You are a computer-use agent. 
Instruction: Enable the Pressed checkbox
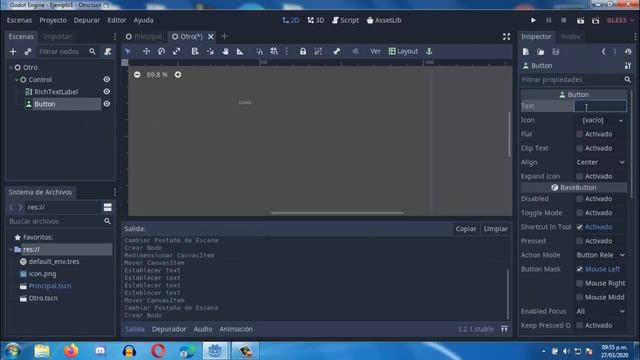click(x=579, y=241)
